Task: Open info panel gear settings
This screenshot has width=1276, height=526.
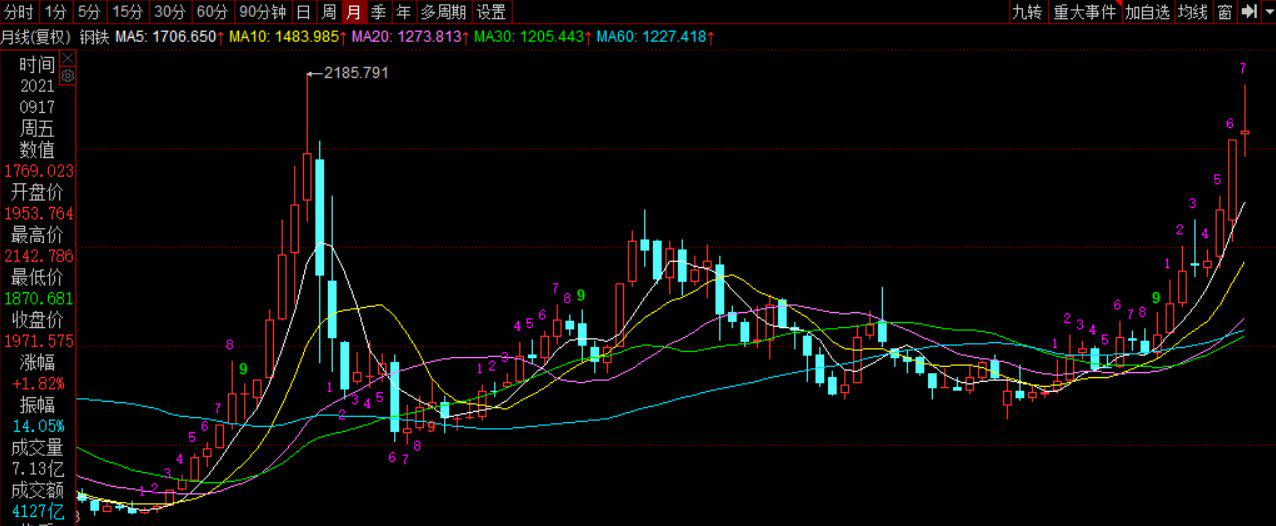Action: (x=68, y=75)
